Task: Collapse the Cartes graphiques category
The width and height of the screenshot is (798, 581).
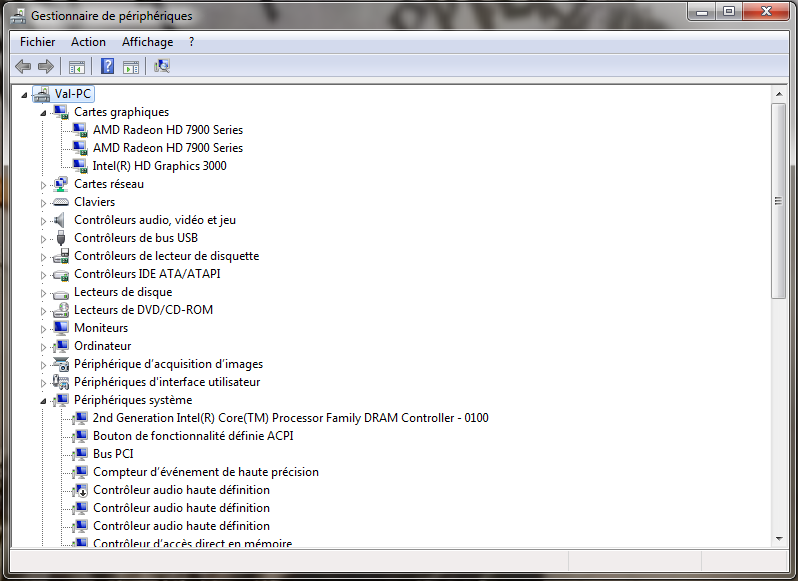Action: (43, 113)
